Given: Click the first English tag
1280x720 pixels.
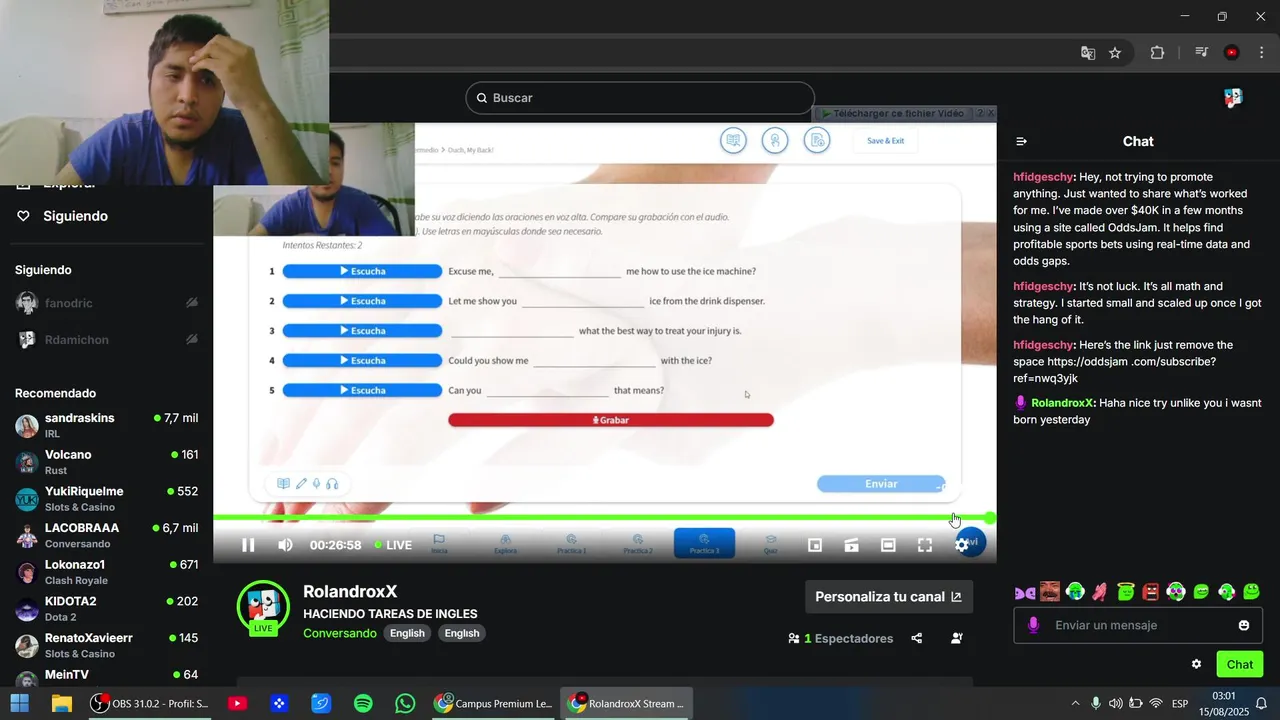Looking at the screenshot, I should [x=407, y=633].
